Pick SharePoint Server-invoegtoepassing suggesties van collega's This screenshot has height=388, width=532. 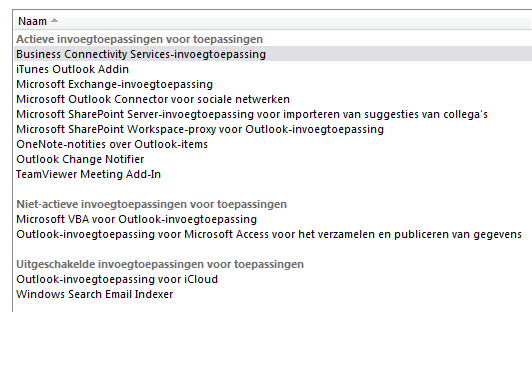coord(273,114)
